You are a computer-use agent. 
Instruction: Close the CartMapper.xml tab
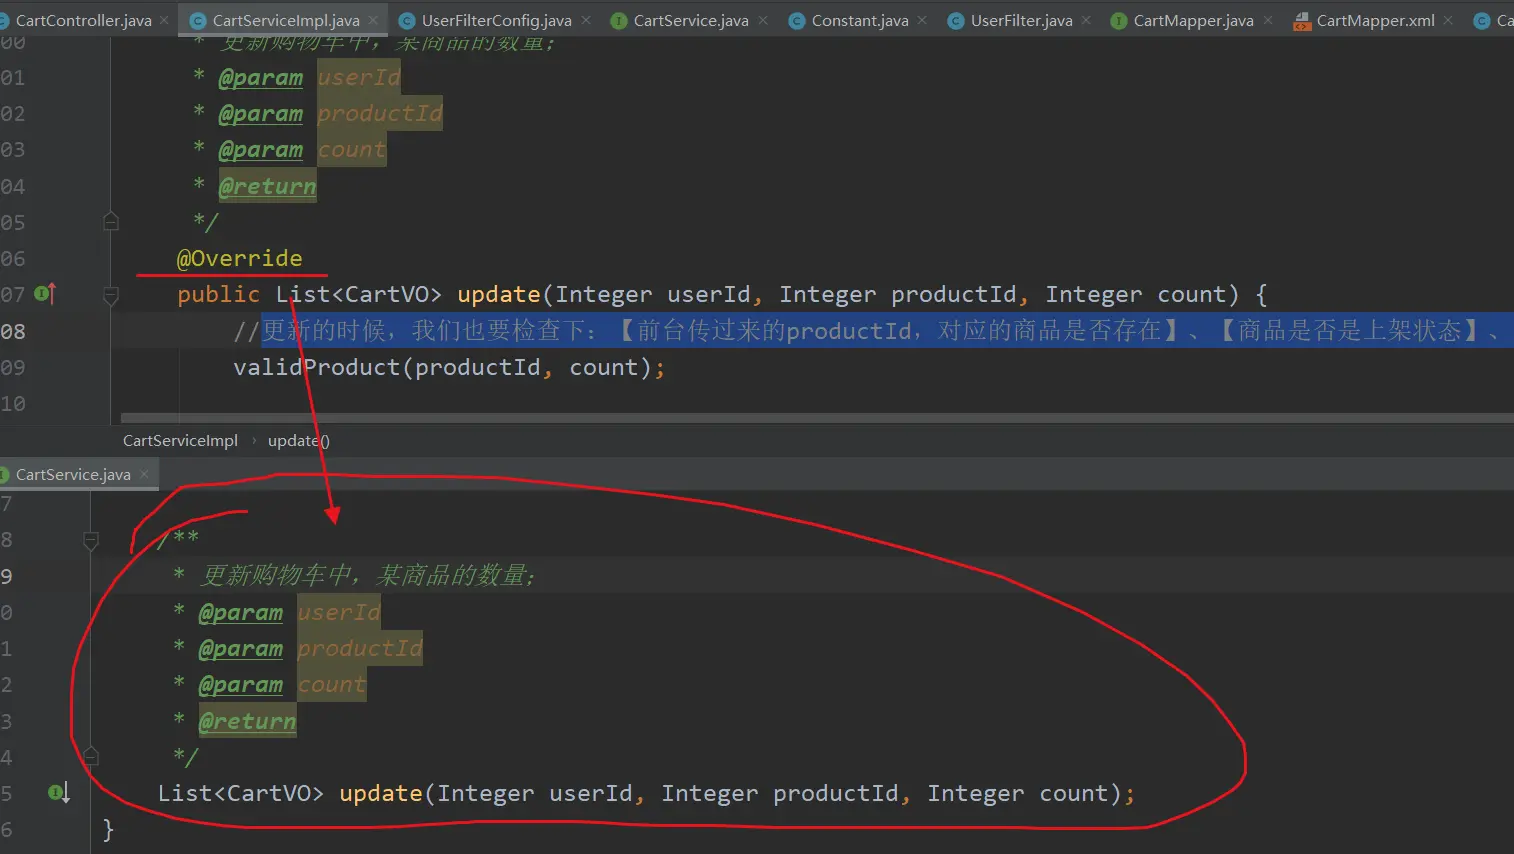1448,20
